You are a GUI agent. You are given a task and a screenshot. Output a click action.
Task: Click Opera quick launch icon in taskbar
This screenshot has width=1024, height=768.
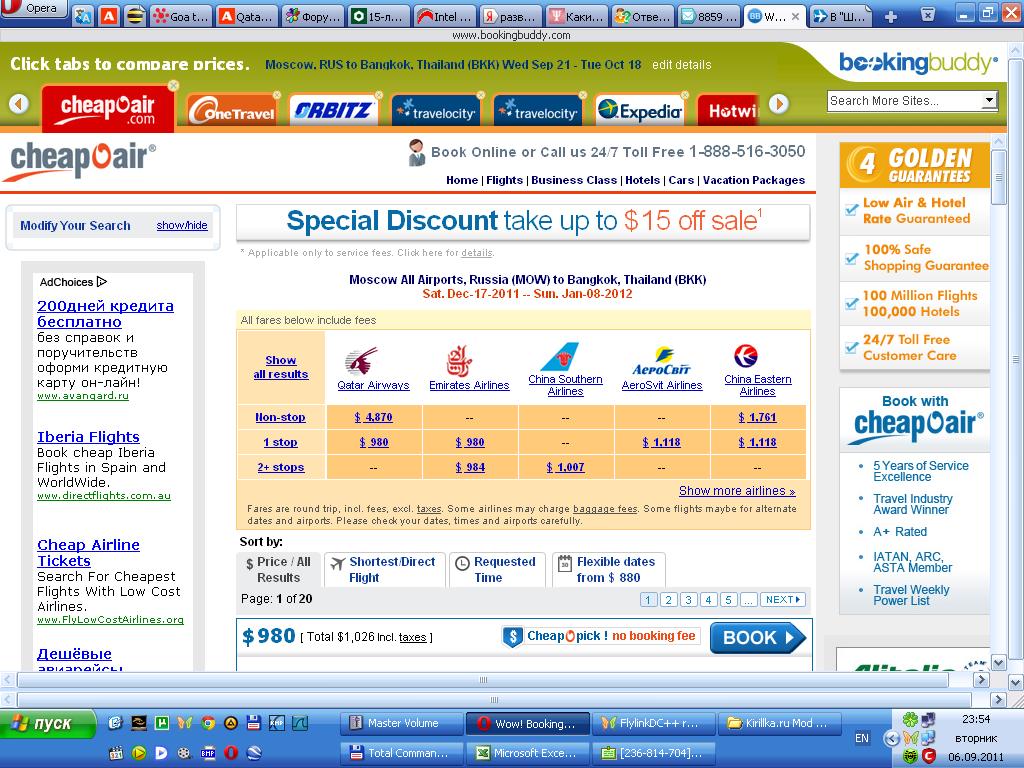pyautogui.click(x=231, y=753)
